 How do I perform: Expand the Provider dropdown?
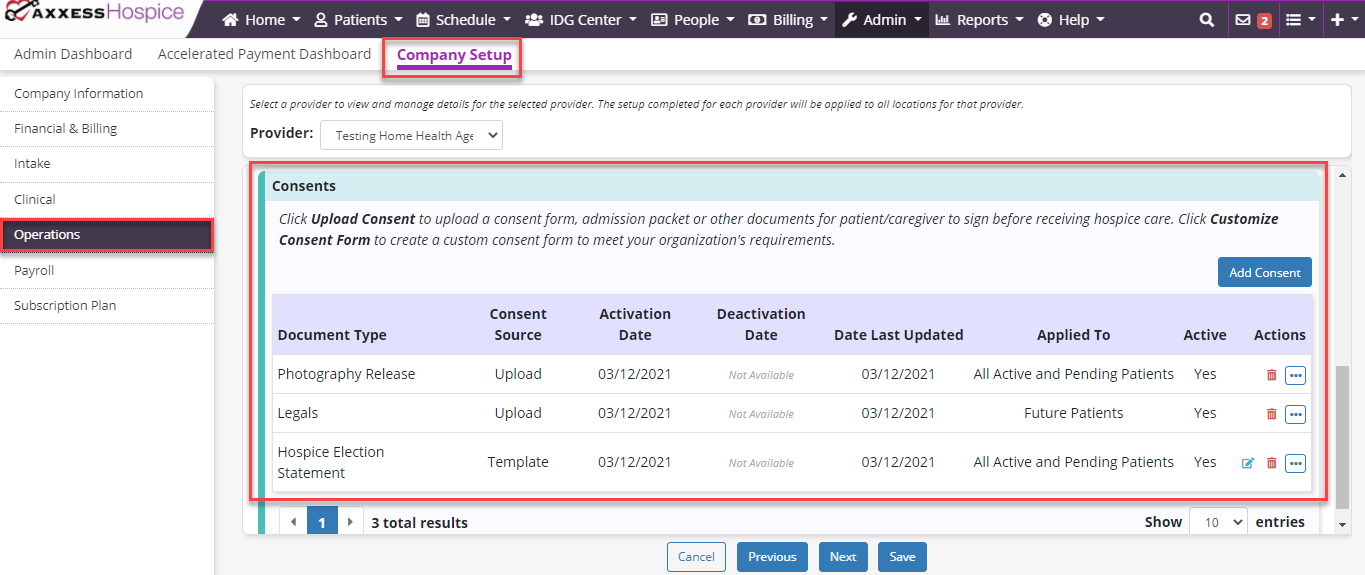(x=411, y=136)
